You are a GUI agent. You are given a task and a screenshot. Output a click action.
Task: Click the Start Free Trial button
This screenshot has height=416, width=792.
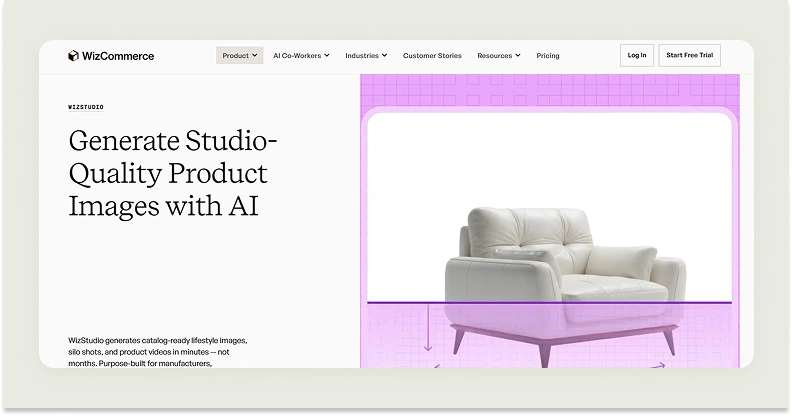click(689, 56)
